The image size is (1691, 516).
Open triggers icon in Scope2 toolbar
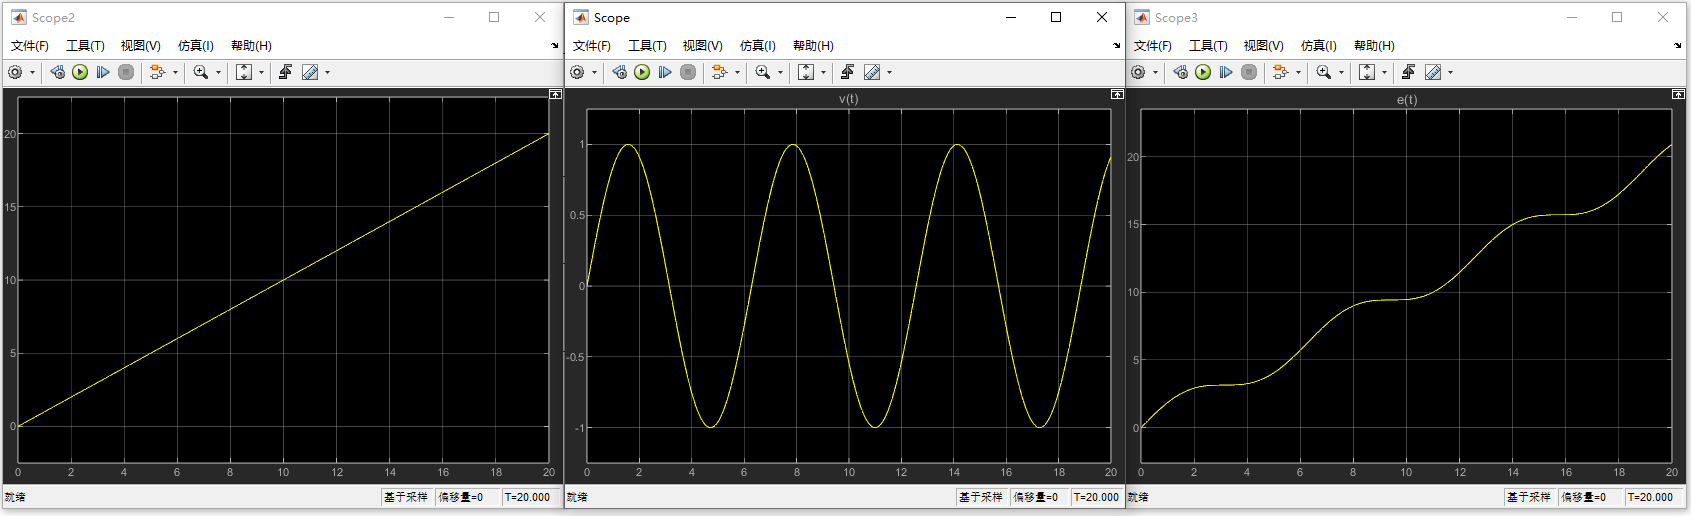[x=285, y=72]
